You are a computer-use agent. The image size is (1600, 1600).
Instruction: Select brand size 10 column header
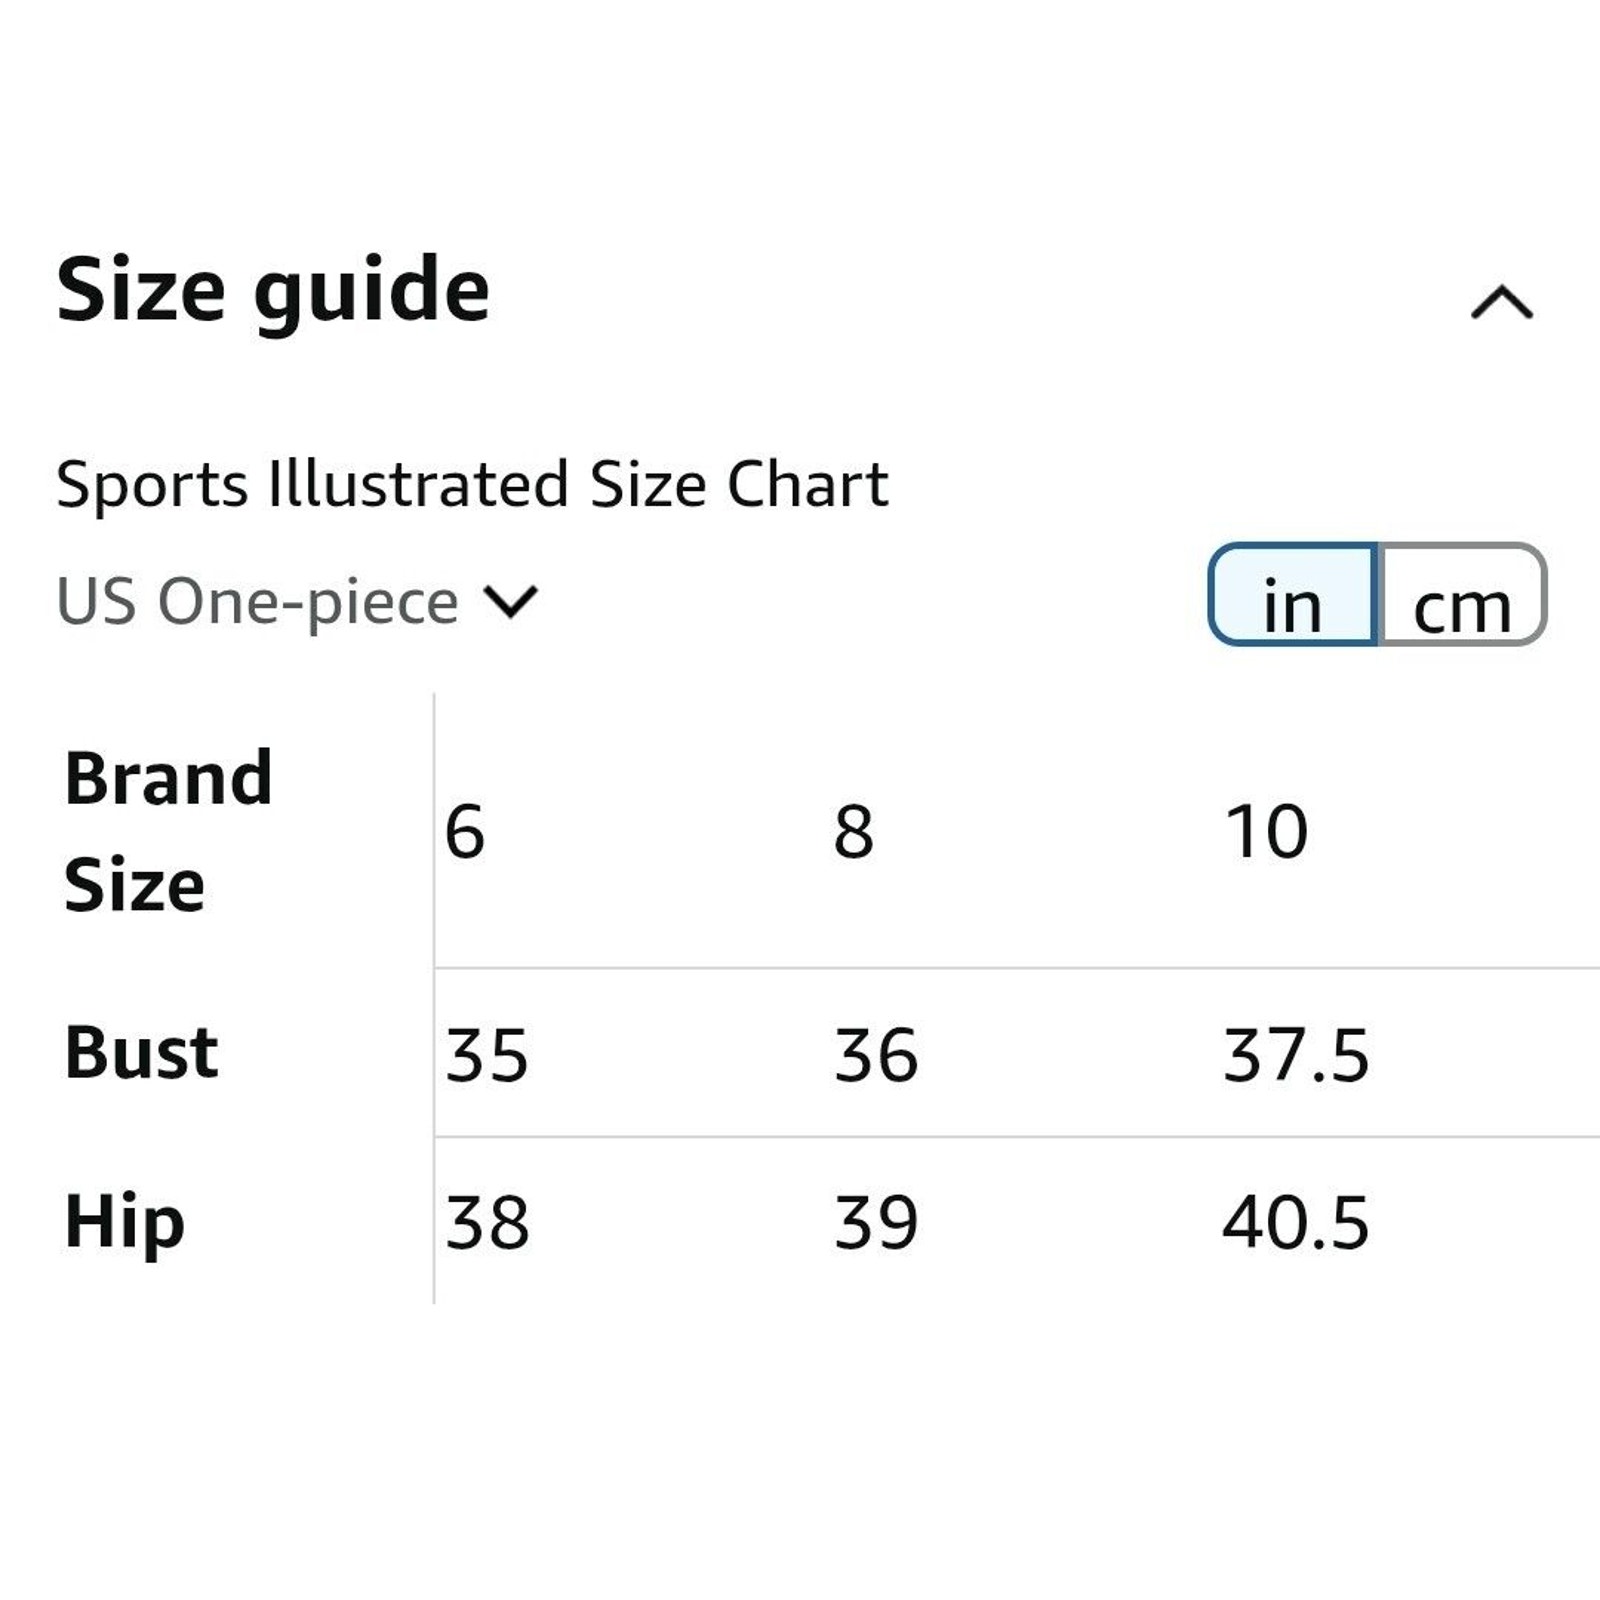click(1266, 831)
